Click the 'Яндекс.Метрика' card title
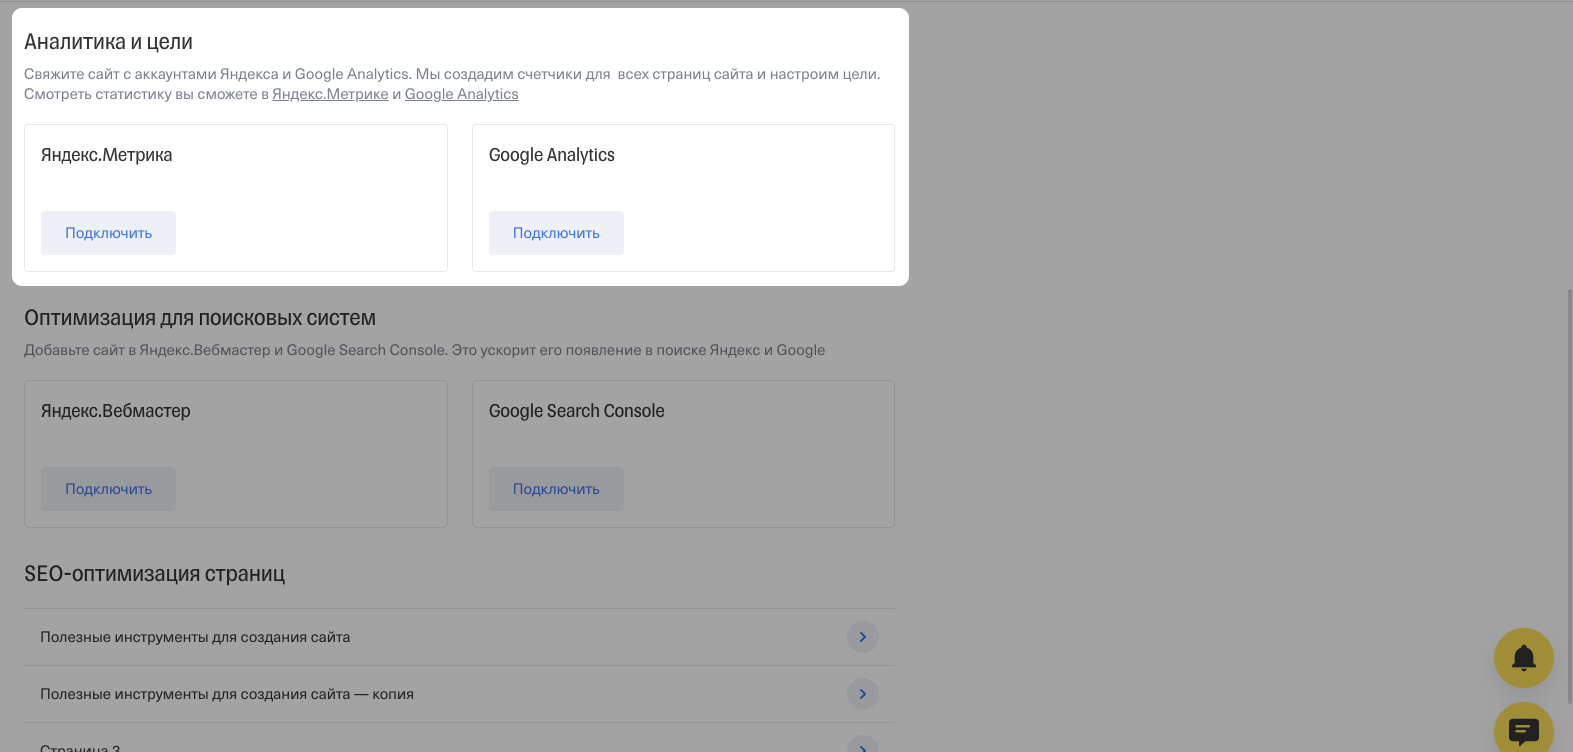The width and height of the screenshot is (1573, 752). click(x=106, y=155)
